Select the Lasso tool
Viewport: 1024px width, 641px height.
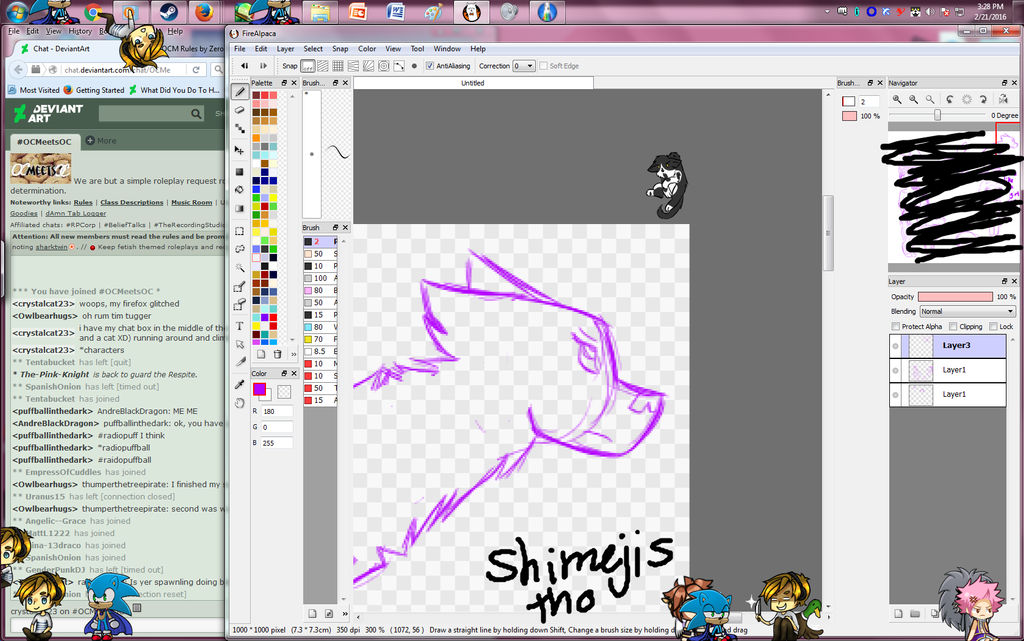[x=240, y=249]
